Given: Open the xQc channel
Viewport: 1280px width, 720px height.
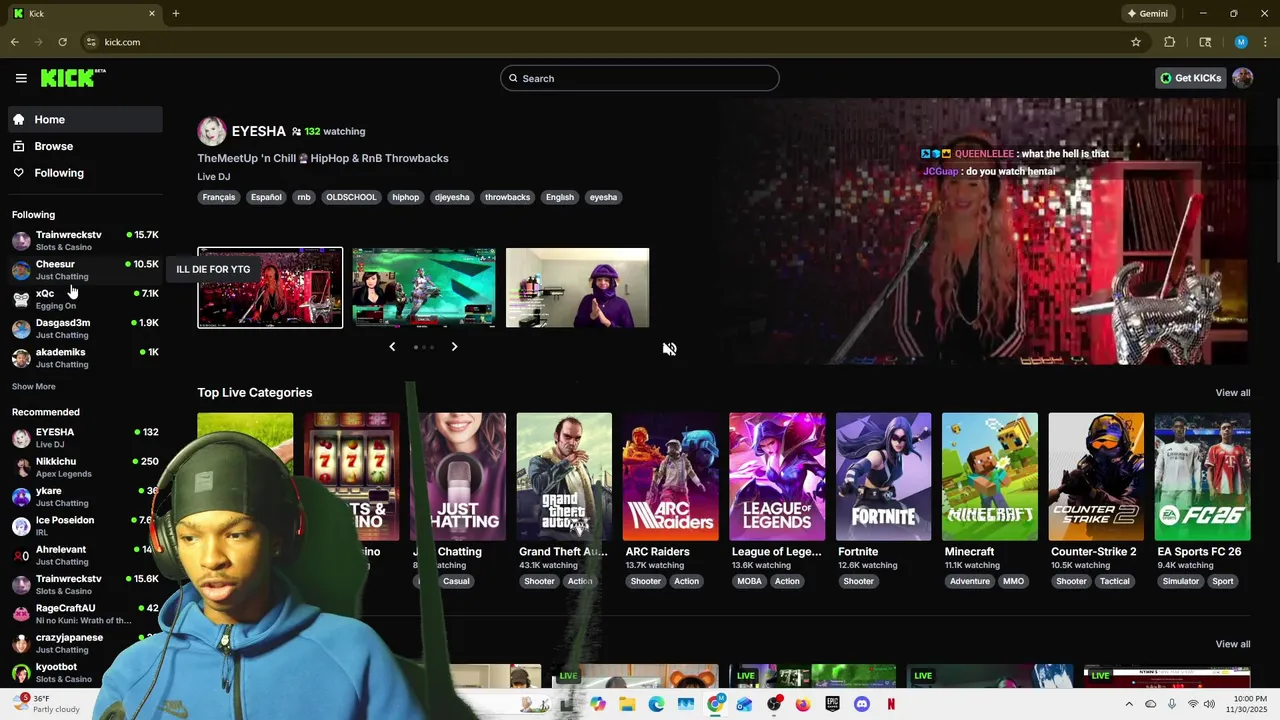Looking at the screenshot, I should coord(85,299).
